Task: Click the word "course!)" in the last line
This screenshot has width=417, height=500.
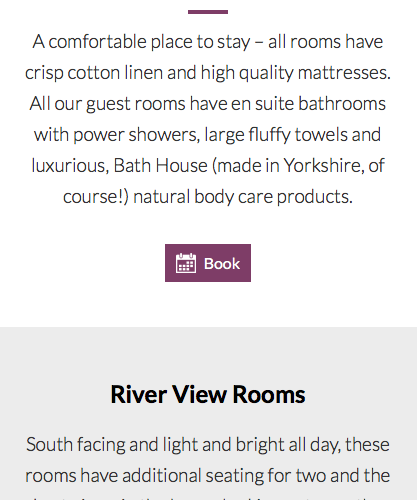Action: tap(96, 197)
